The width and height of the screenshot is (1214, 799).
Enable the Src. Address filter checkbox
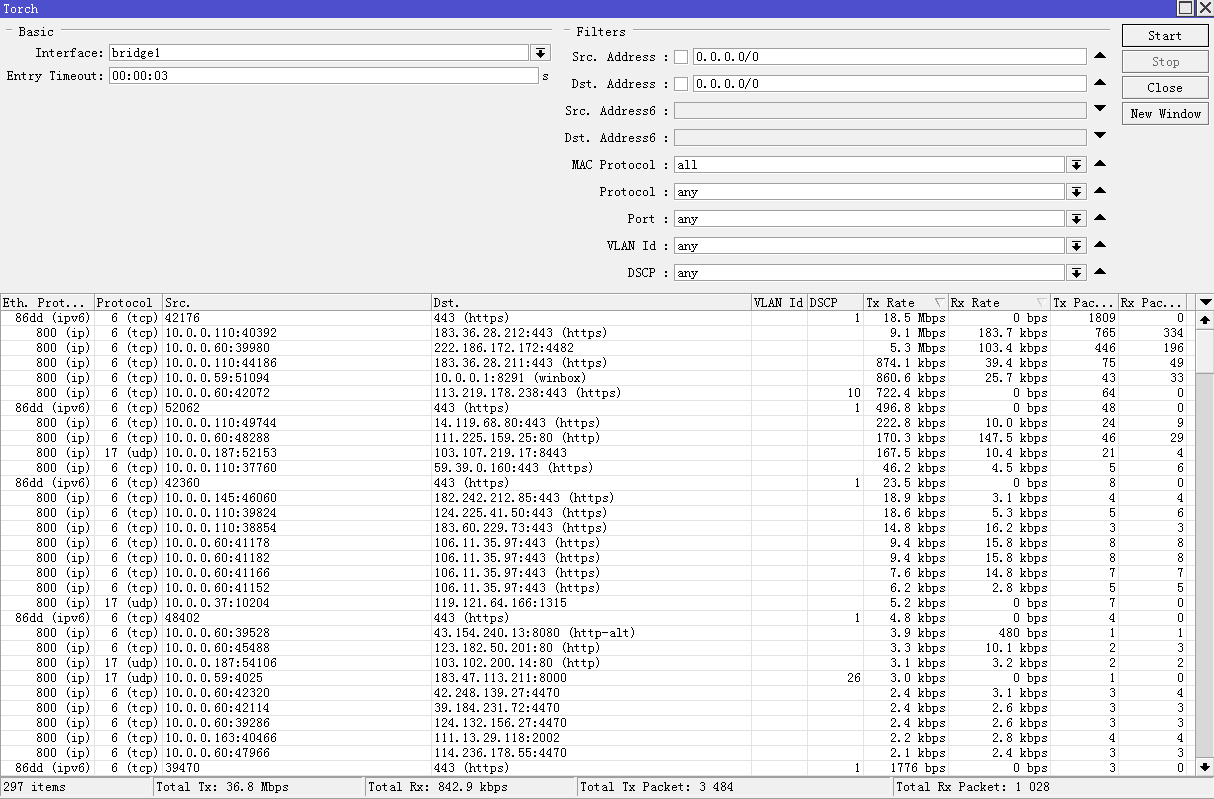click(x=681, y=56)
